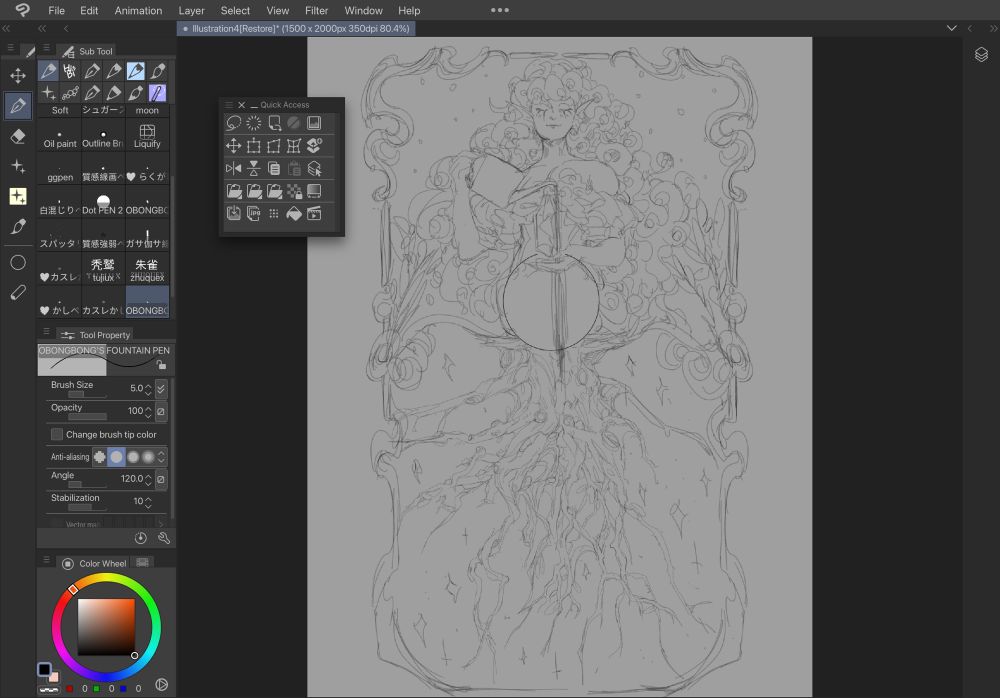
Task: Click the Fill bucket icon in Quick Access
Action: [x=294, y=214]
